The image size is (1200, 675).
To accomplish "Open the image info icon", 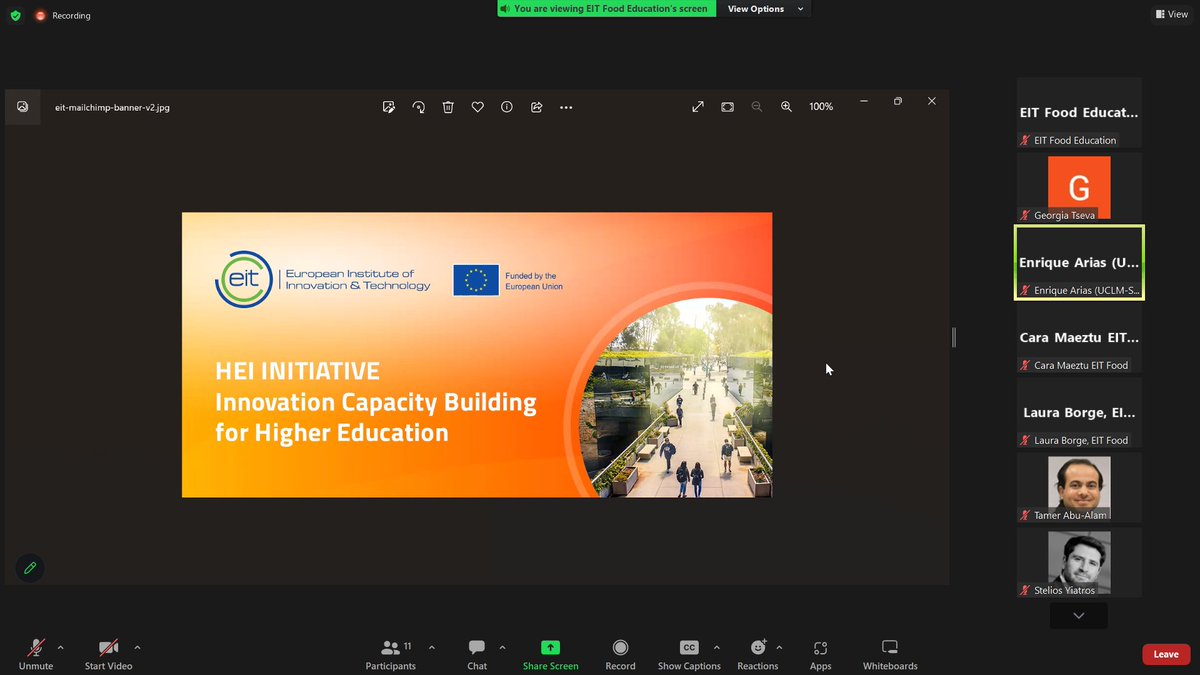I will (x=507, y=107).
